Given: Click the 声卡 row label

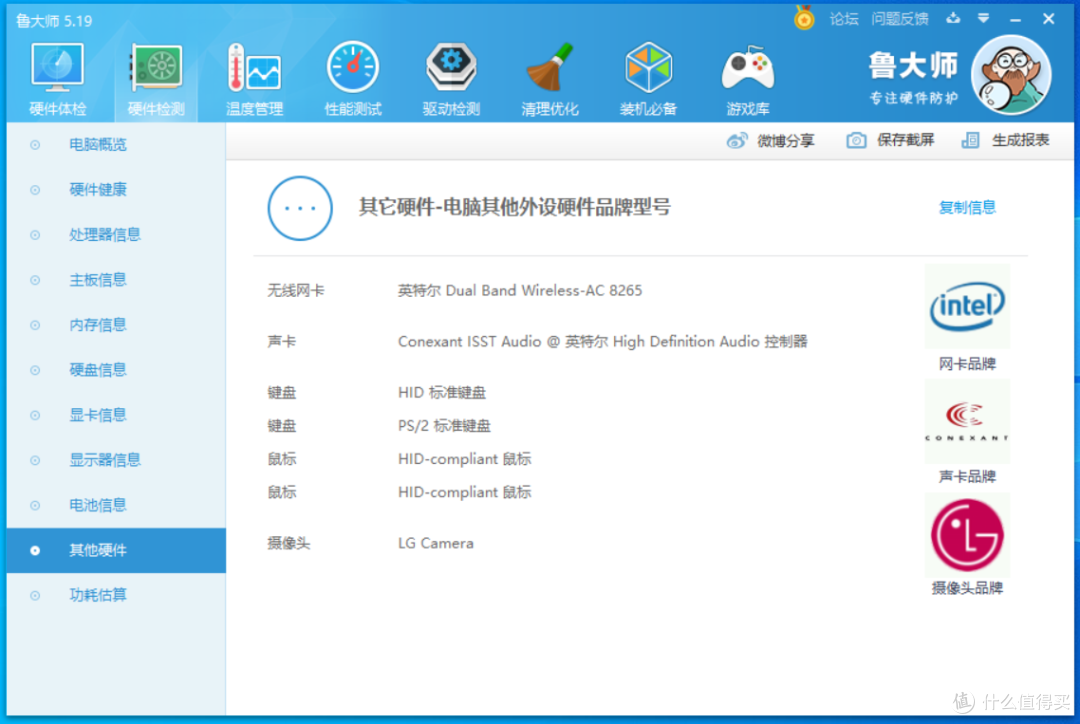Looking at the screenshot, I should click(x=281, y=342).
